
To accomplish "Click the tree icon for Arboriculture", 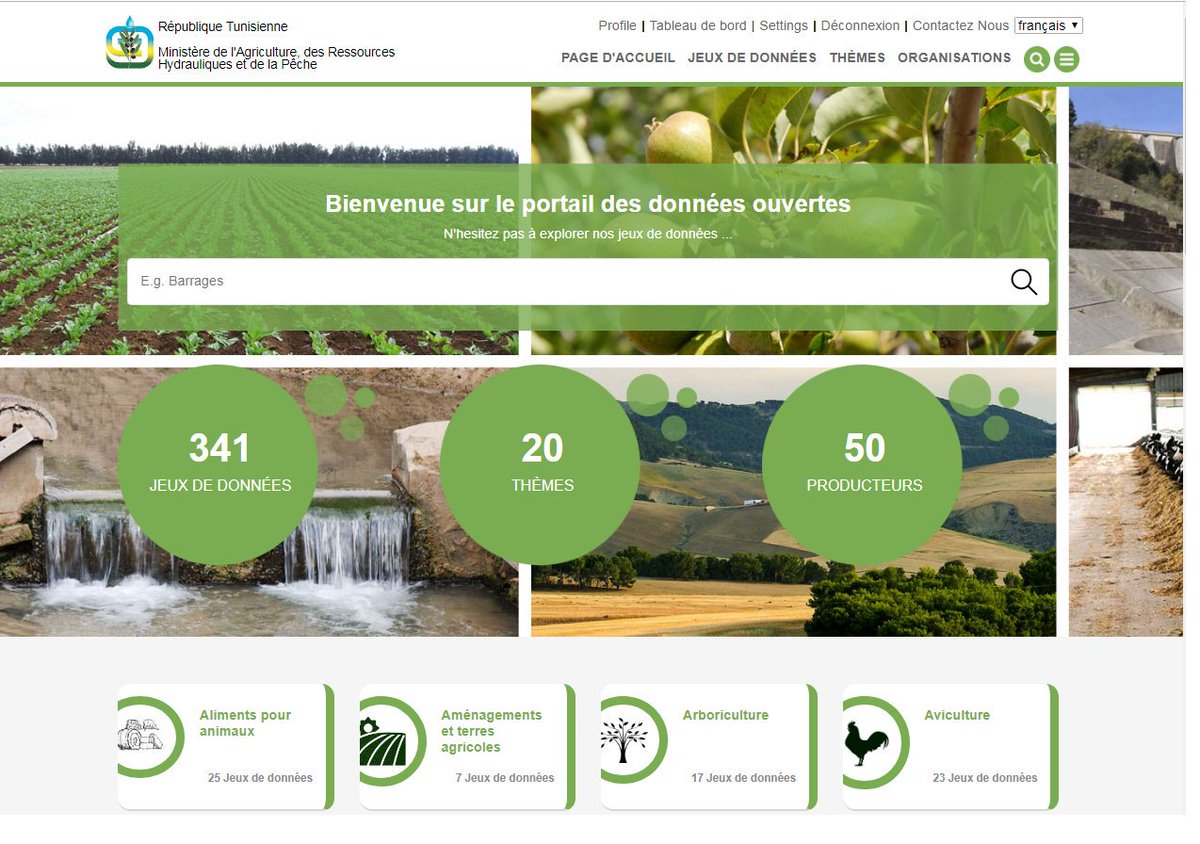I will (x=624, y=740).
